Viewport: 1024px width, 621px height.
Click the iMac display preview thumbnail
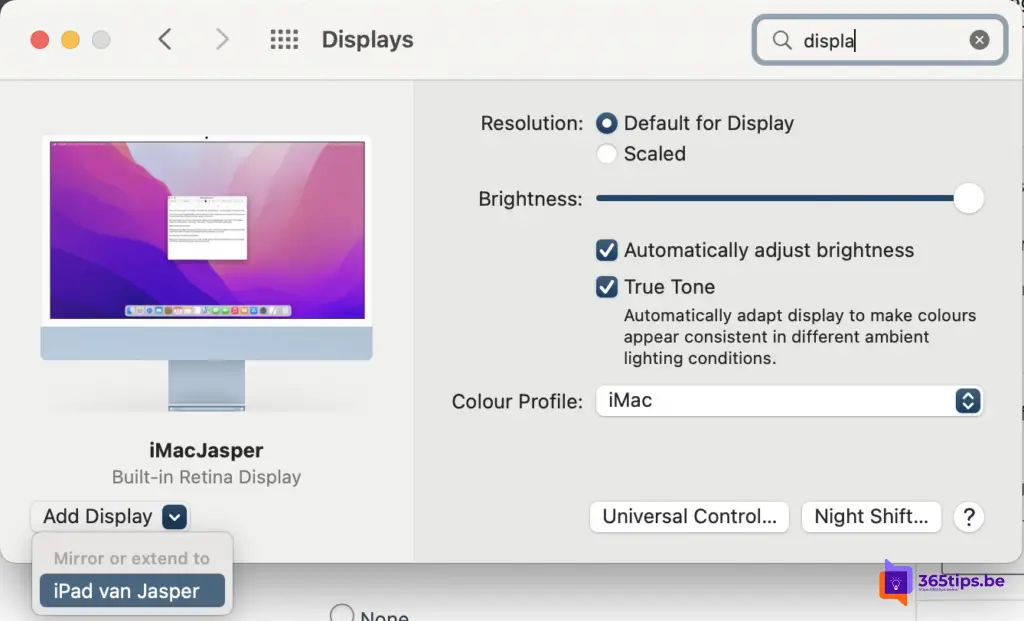click(207, 274)
